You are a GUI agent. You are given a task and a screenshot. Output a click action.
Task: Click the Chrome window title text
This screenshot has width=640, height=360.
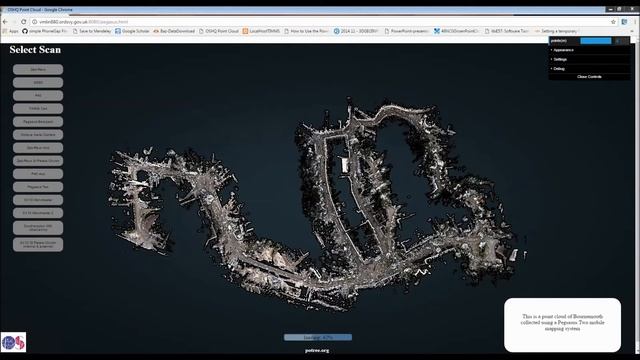click(40, 9)
